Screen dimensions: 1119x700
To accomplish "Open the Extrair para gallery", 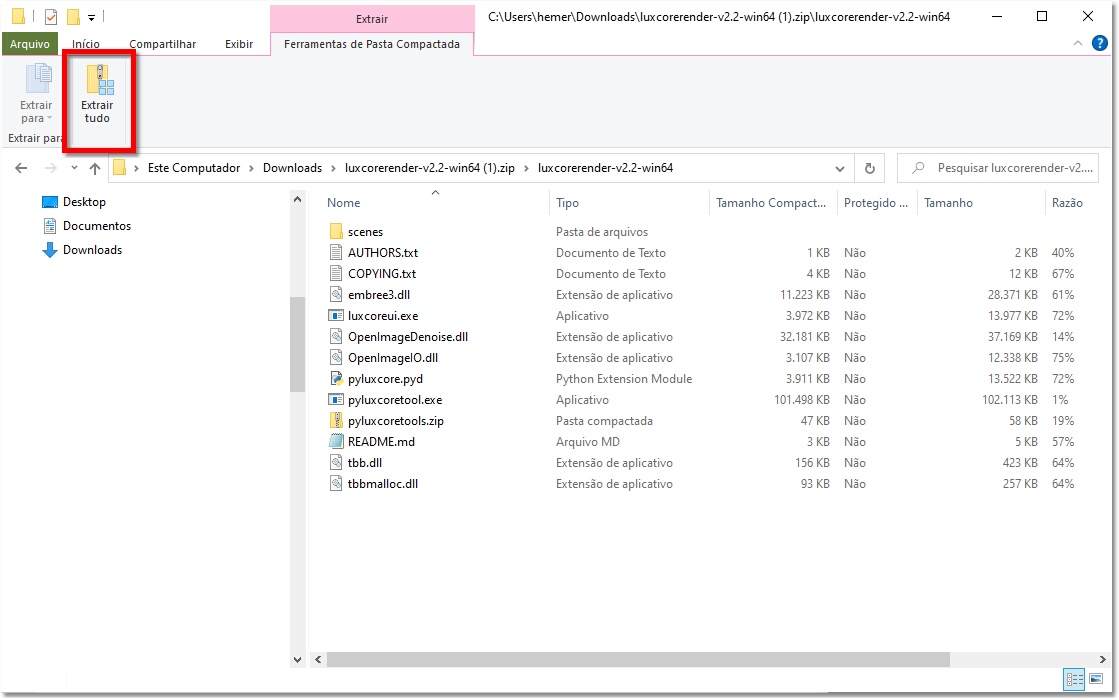I will (36, 95).
